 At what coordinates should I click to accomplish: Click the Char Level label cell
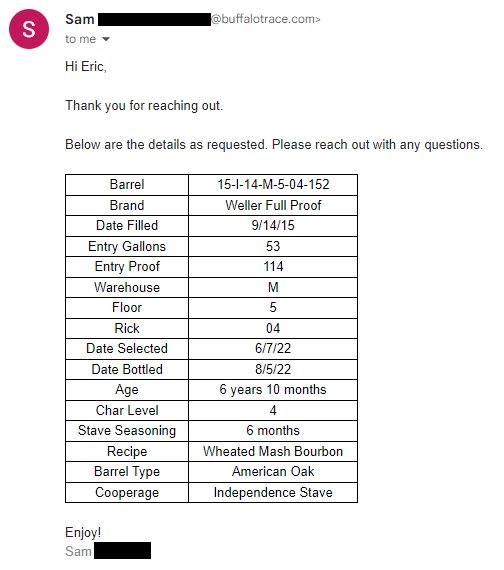(x=127, y=410)
